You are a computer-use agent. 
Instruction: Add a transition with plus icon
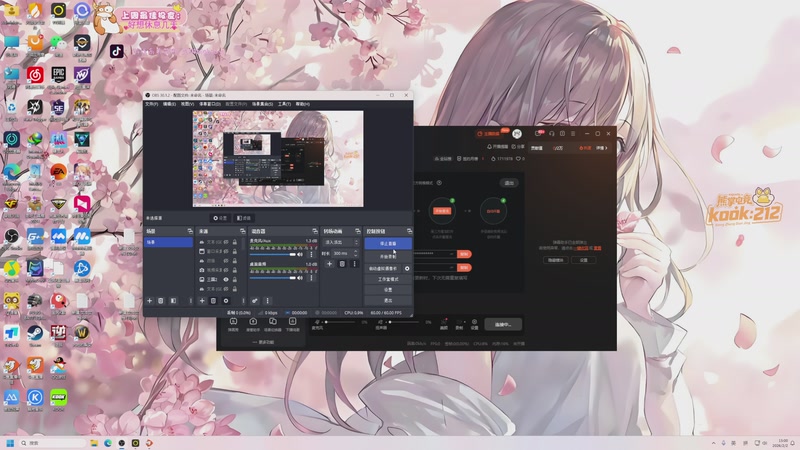[329, 264]
